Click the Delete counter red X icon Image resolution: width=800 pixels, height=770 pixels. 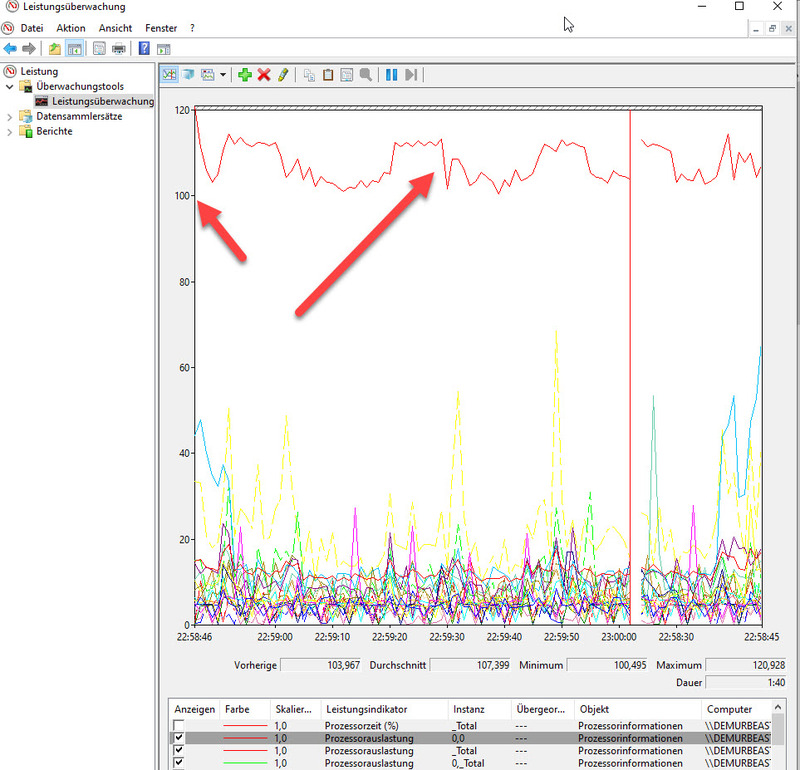[x=263, y=74]
